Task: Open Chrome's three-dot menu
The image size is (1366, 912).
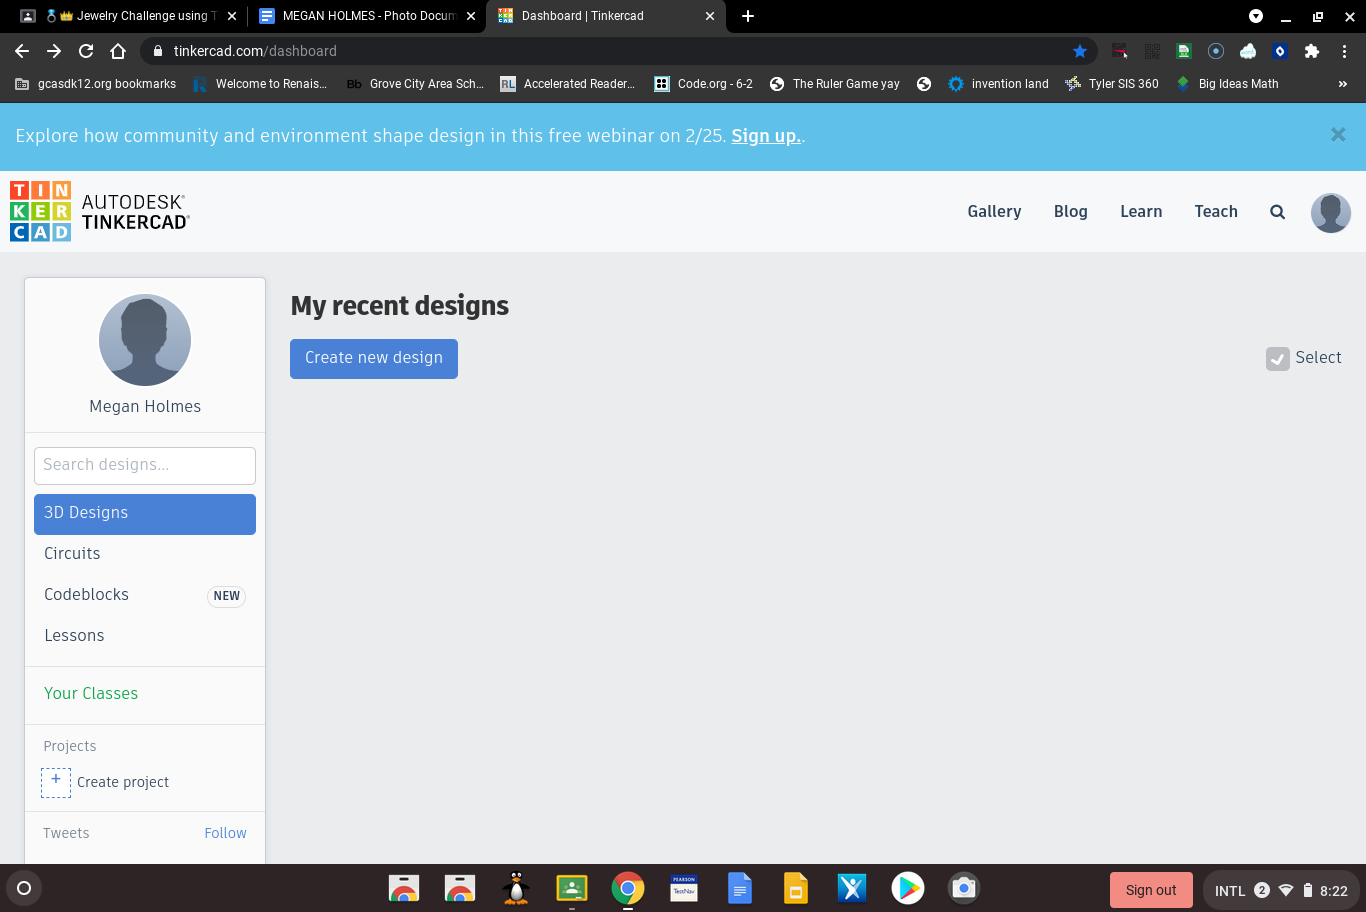Action: point(1345,51)
